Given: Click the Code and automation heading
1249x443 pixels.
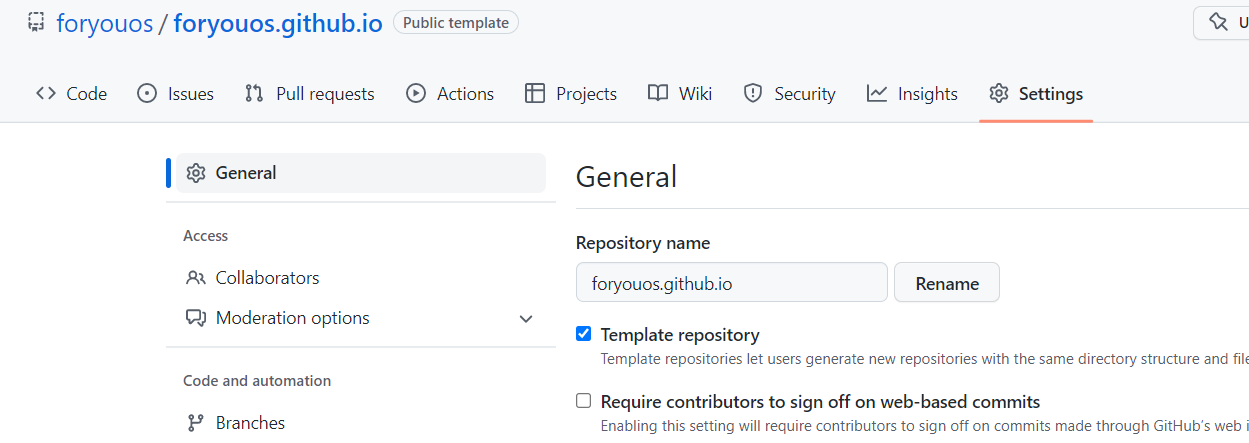Looking at the screenshot, I should (257, 381).
